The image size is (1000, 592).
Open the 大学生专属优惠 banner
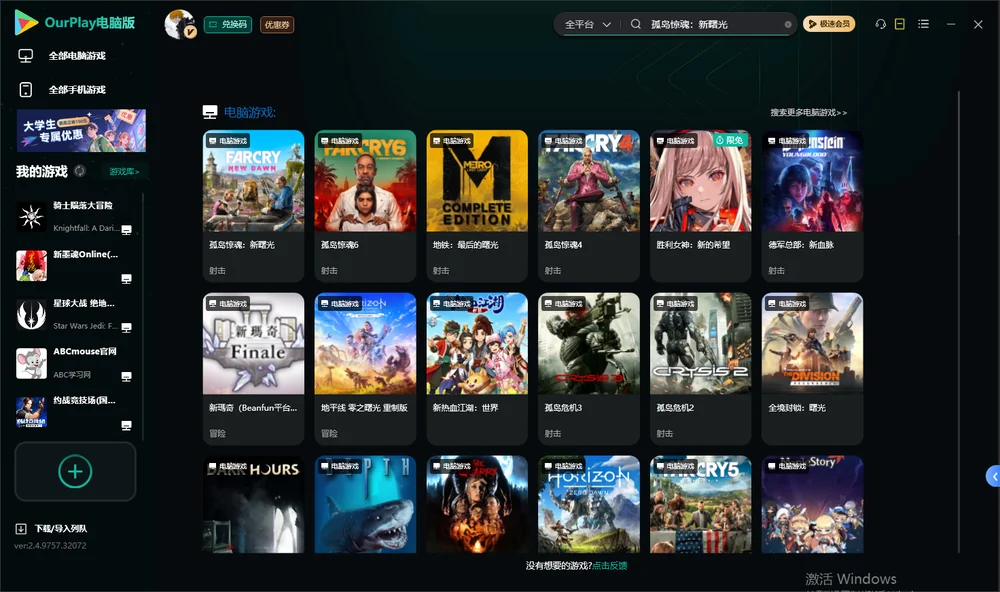pos(82,131)
